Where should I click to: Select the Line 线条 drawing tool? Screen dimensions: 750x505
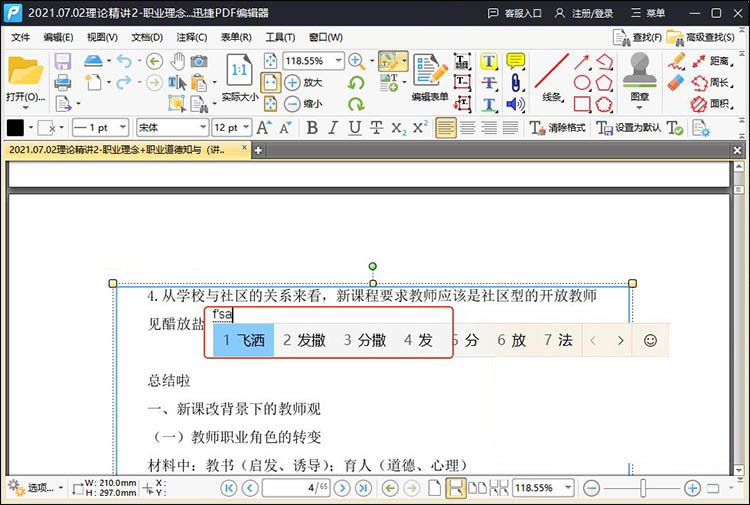(551, 77)
